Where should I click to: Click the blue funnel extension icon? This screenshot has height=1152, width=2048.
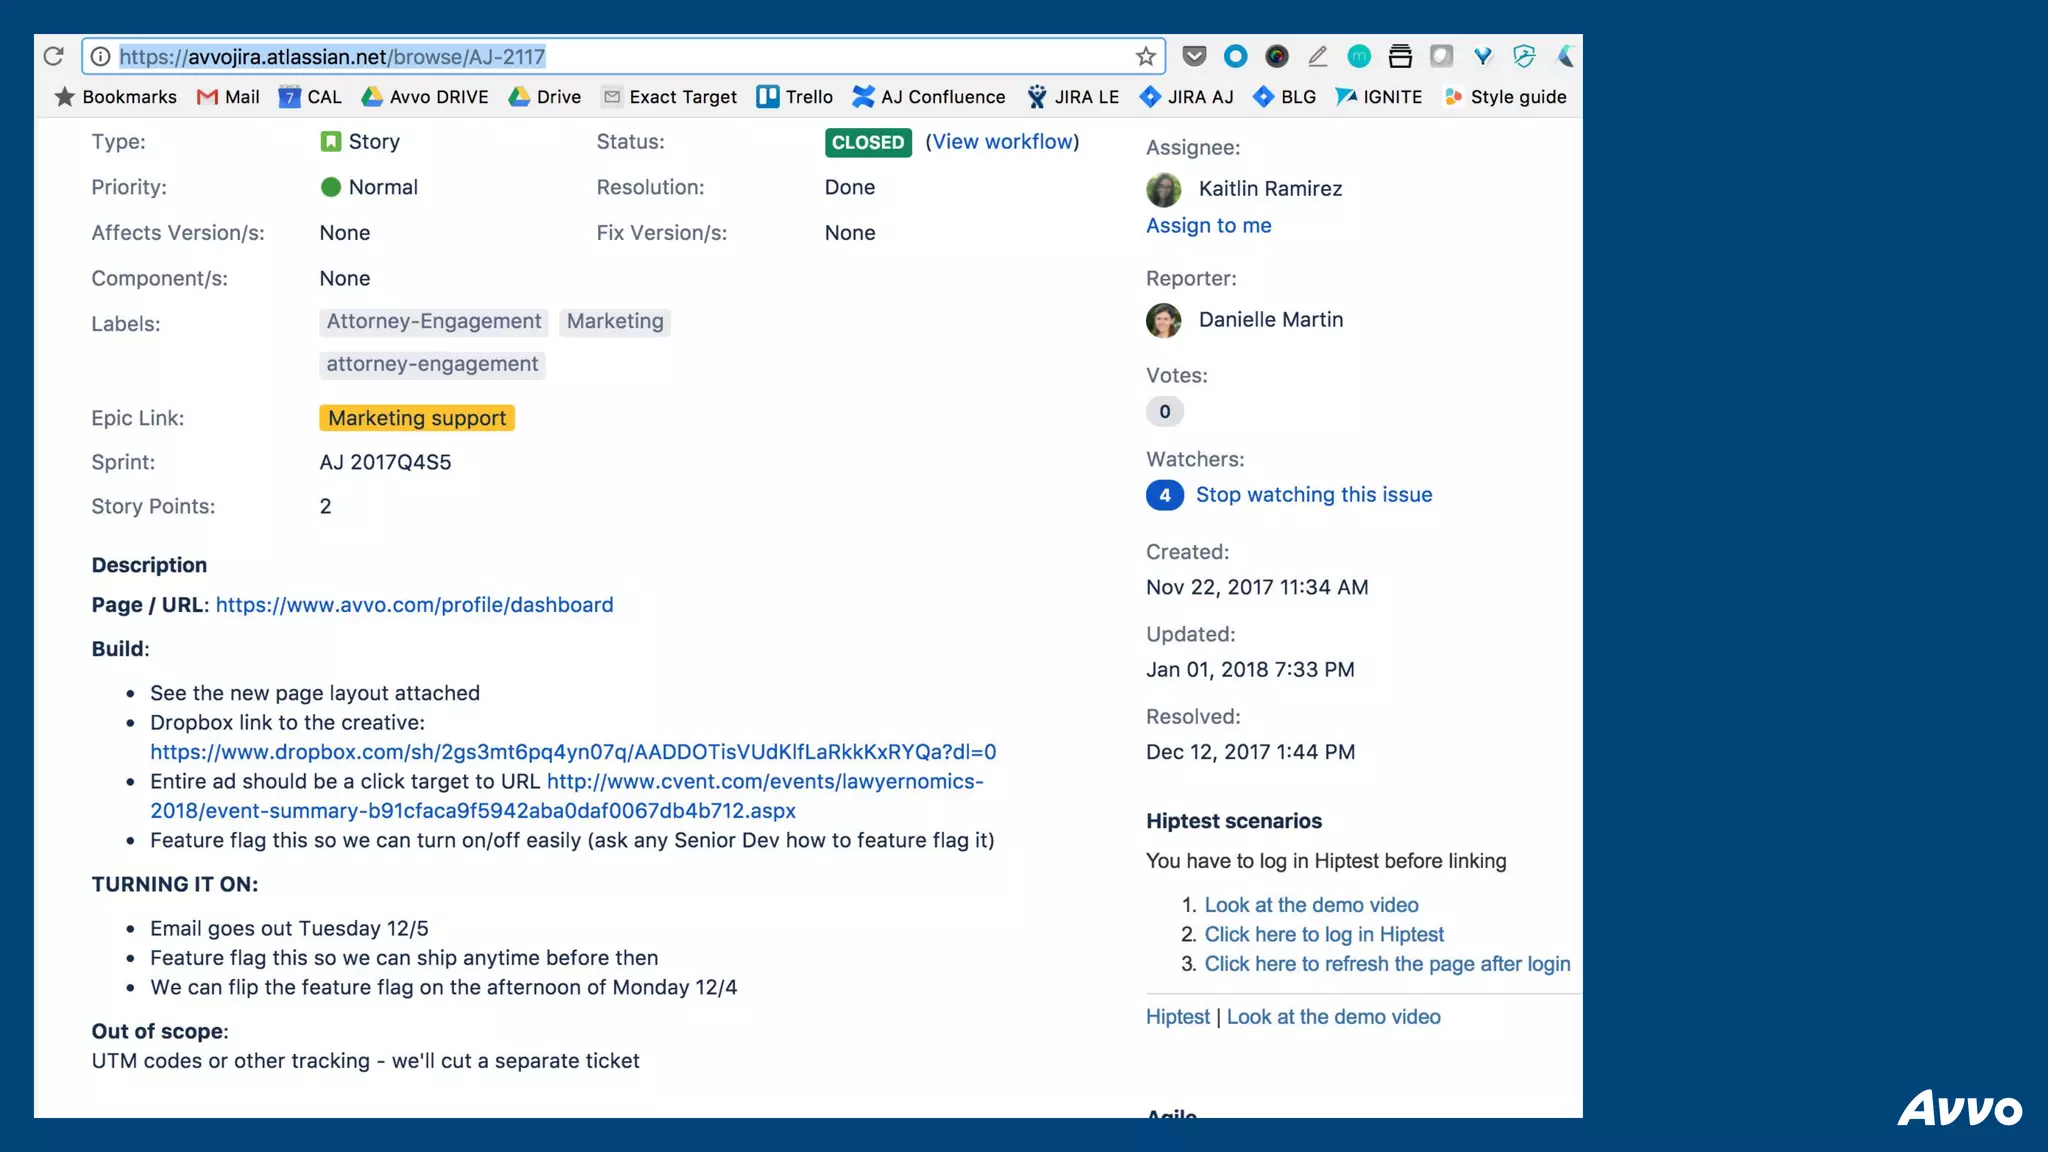pos(1483,57)
